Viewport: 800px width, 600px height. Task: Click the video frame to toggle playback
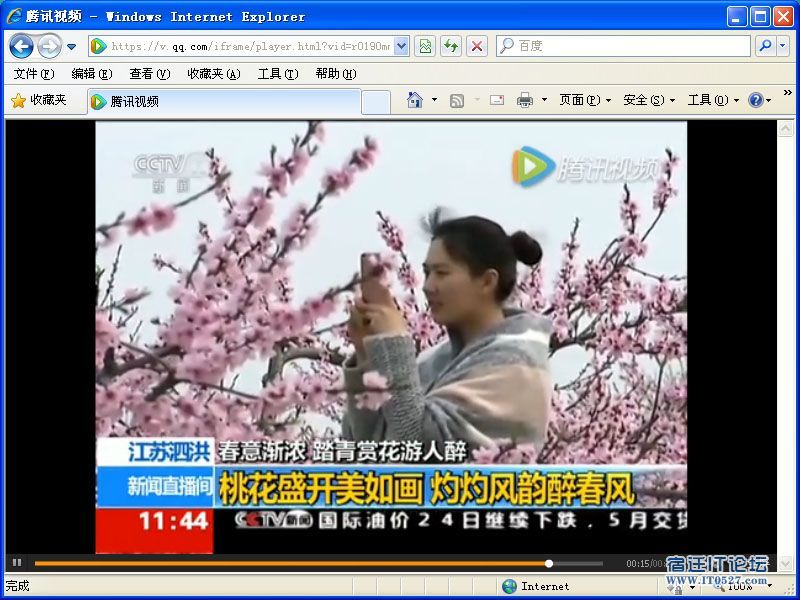tap(391, 337)
